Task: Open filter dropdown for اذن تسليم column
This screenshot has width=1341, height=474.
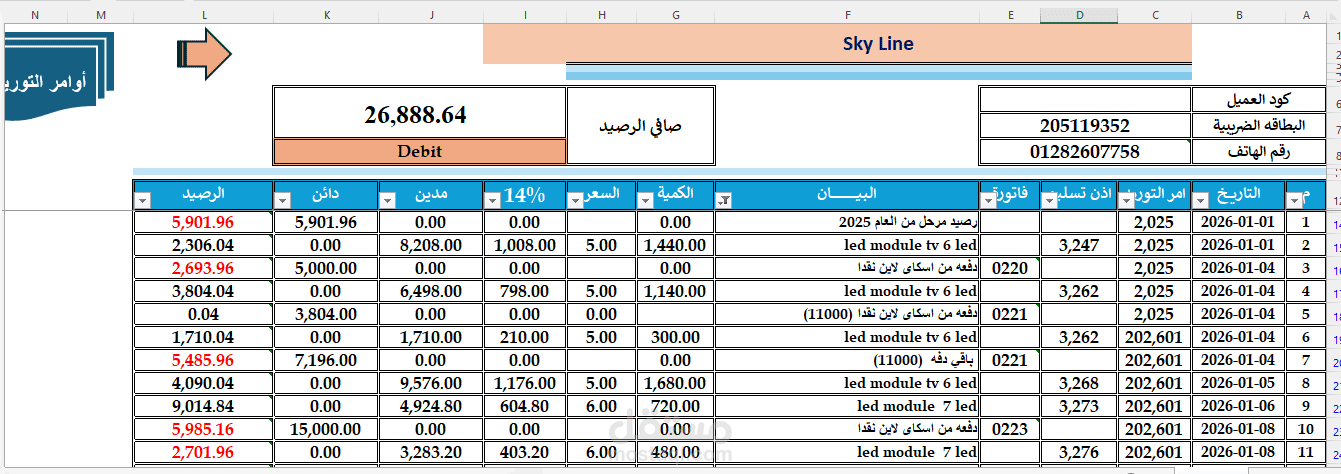Action: (x=1050, y=201)
